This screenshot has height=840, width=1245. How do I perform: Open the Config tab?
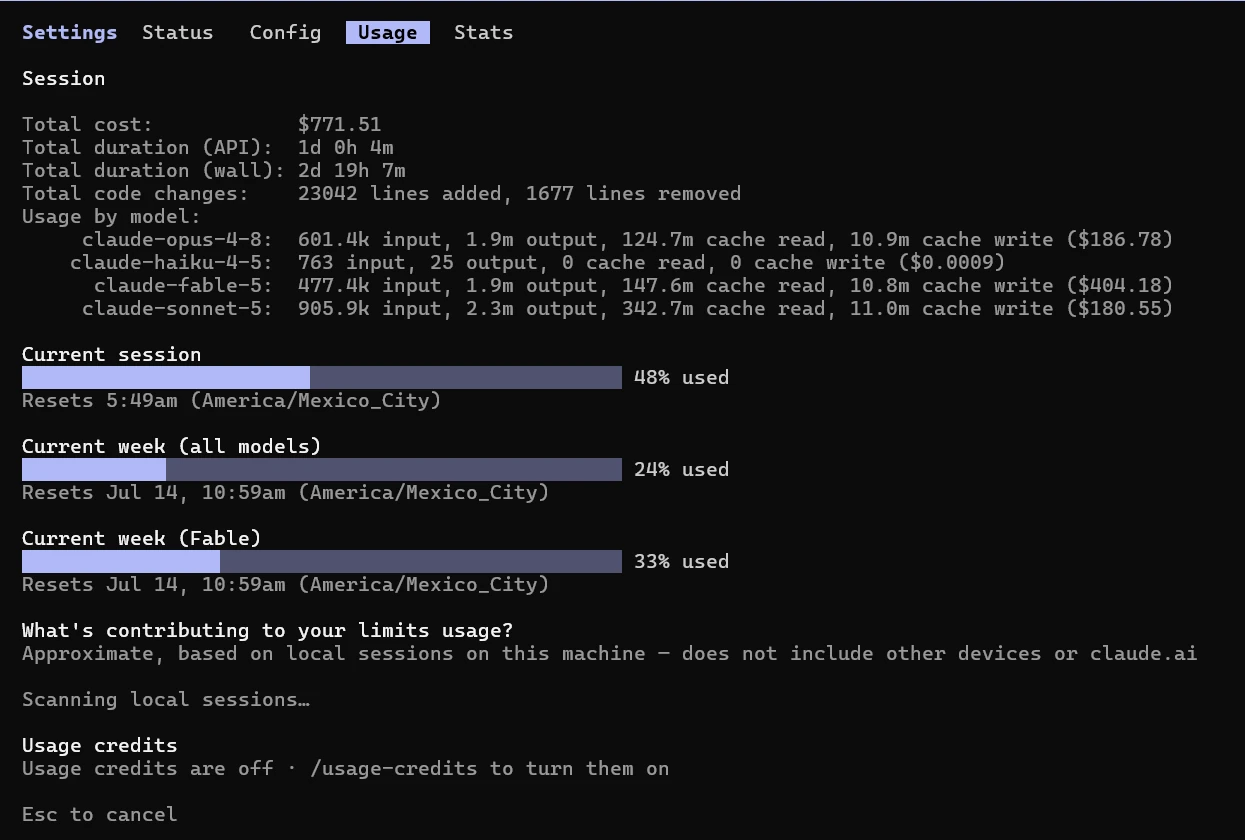point(285,32)
